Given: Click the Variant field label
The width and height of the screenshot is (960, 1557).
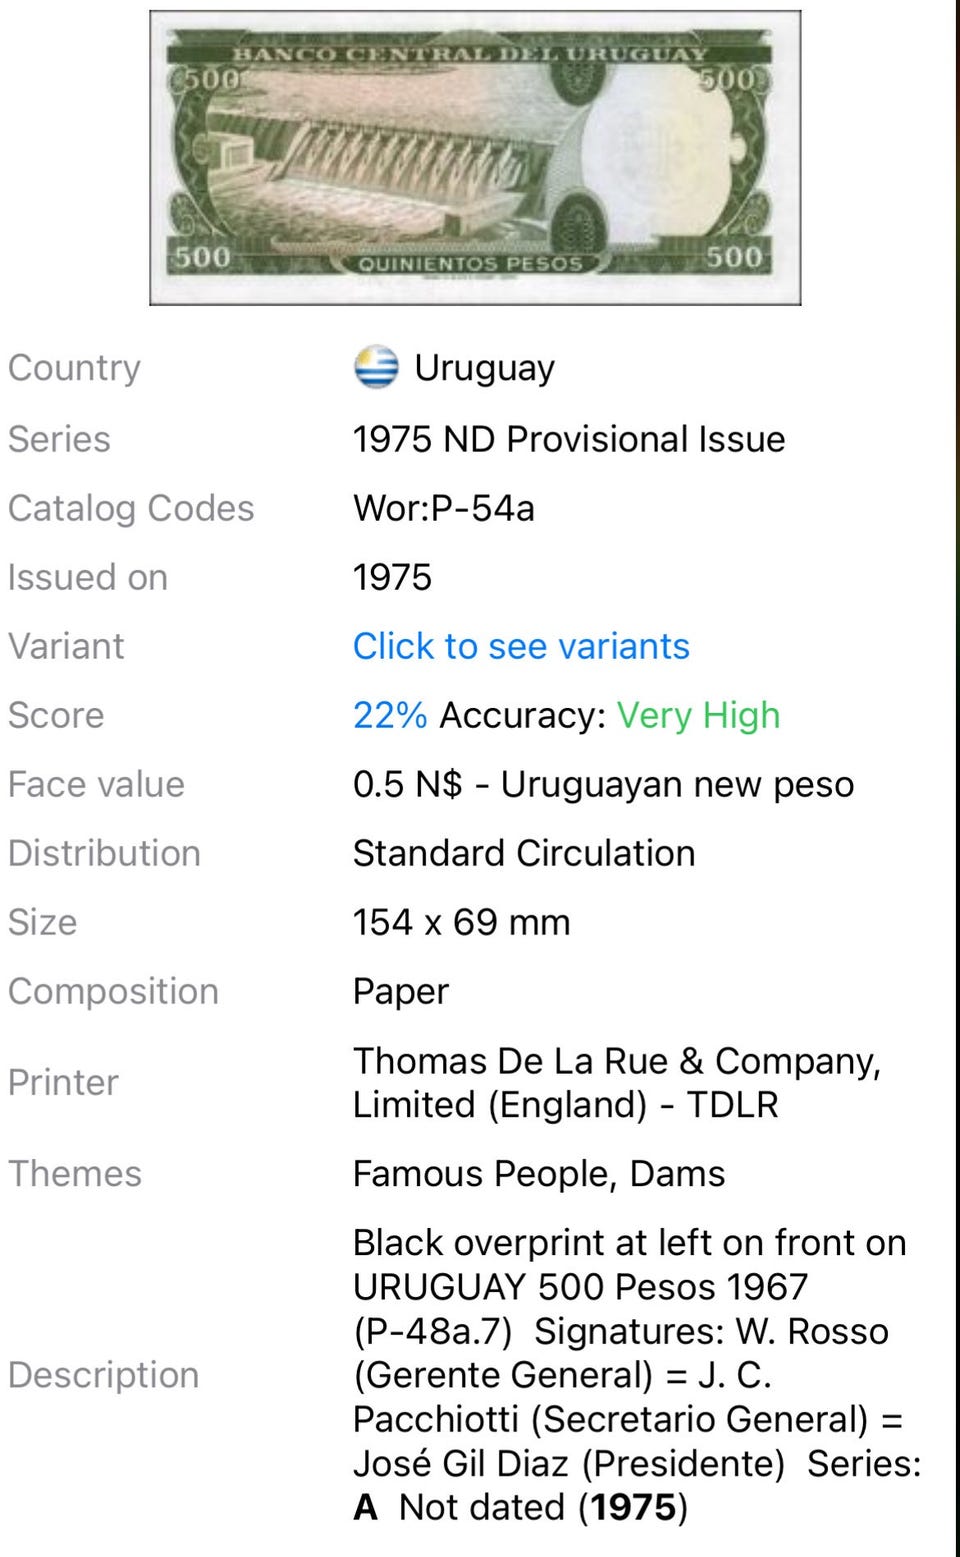Looking at the screenshot, I should (66, 646).
